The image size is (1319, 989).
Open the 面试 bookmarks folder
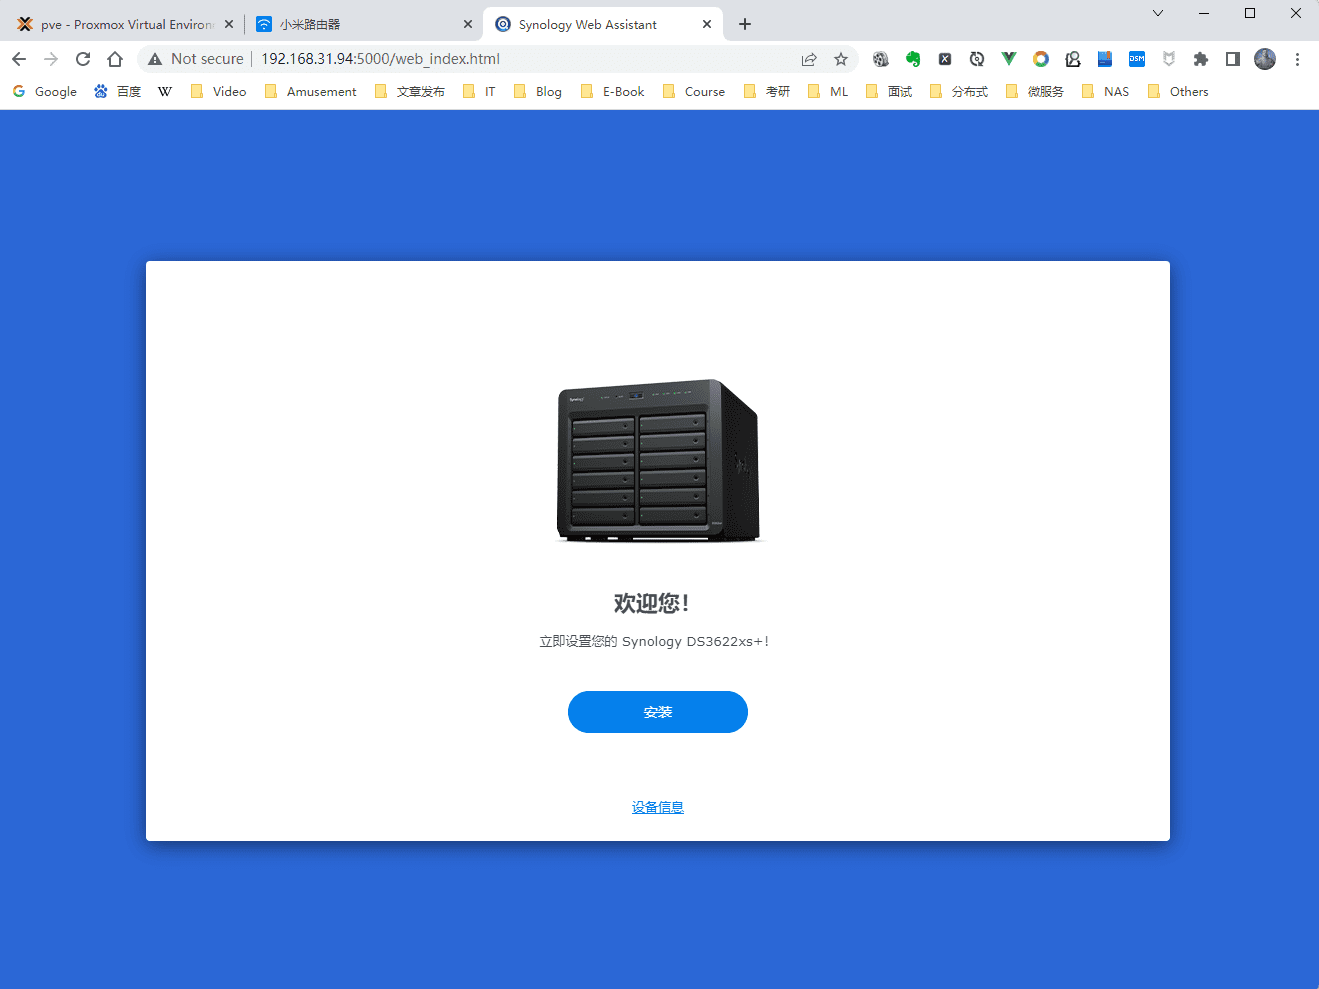coord(889,91)
